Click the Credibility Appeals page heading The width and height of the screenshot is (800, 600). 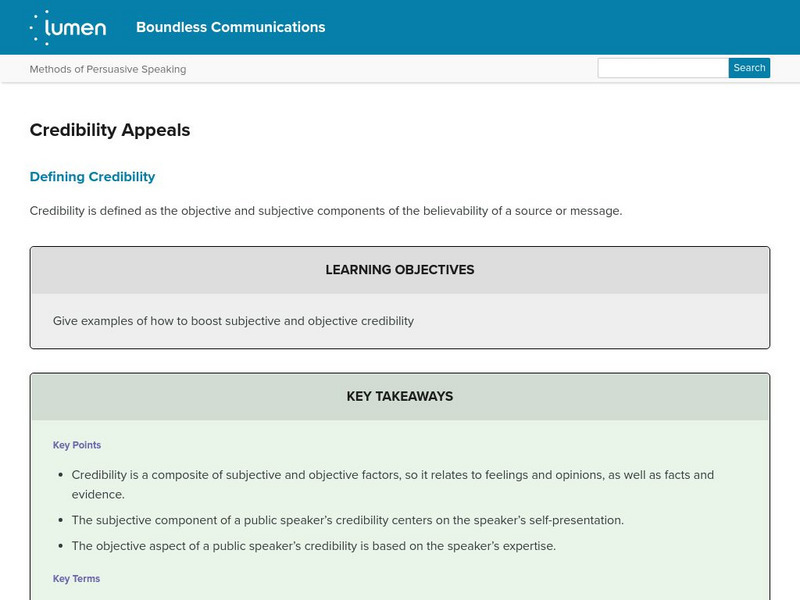pyautogui.click(x=110, y=130)
